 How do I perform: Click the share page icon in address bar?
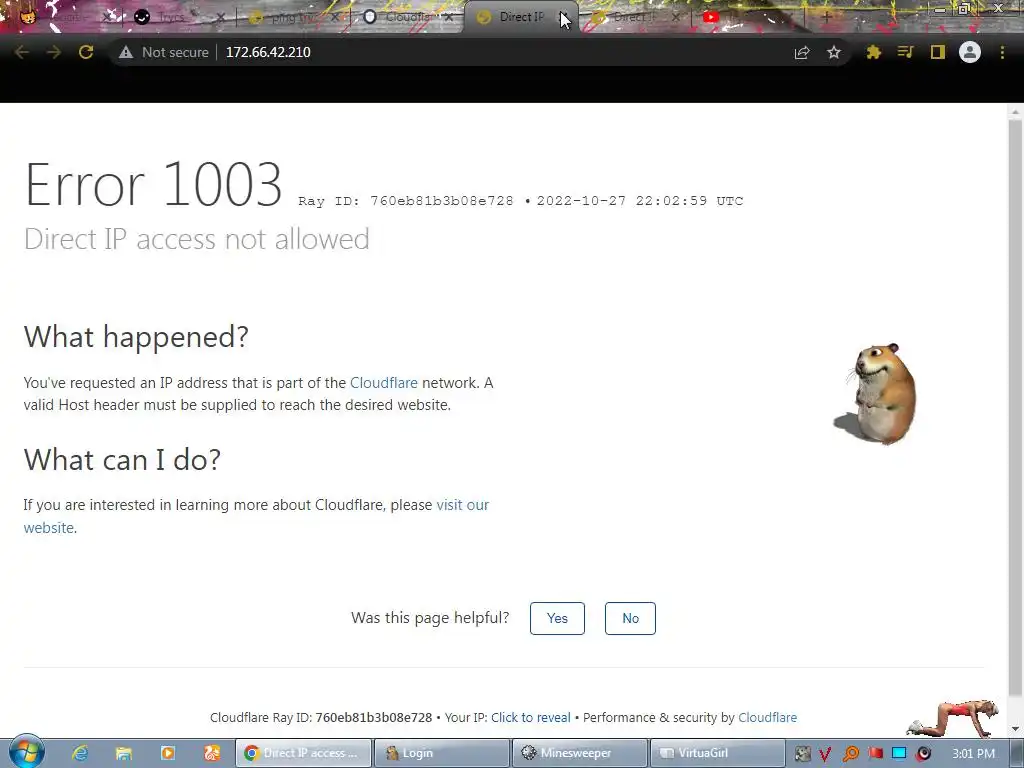click(802, 52)
